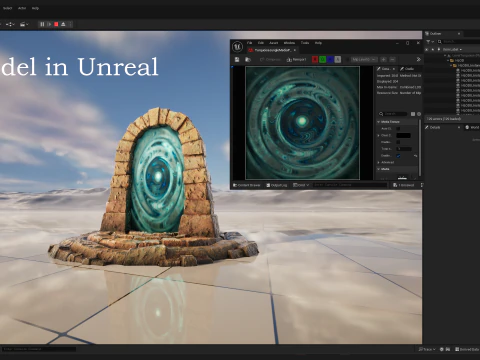This screenshot has width=480, height=360.
Task: Click the texture editor console command field
Action: 350,185
